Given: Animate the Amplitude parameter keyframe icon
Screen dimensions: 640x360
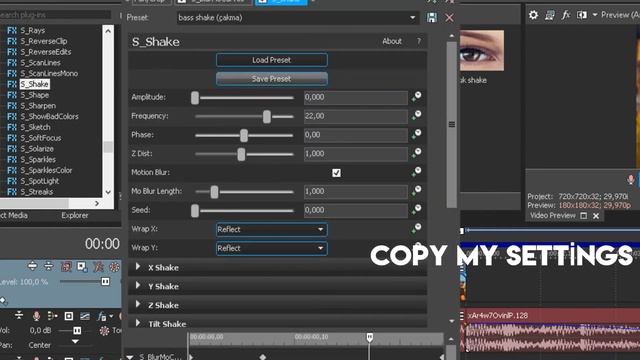Looking at the screenshot, I should pyautogui.click(x=416, y=97).
